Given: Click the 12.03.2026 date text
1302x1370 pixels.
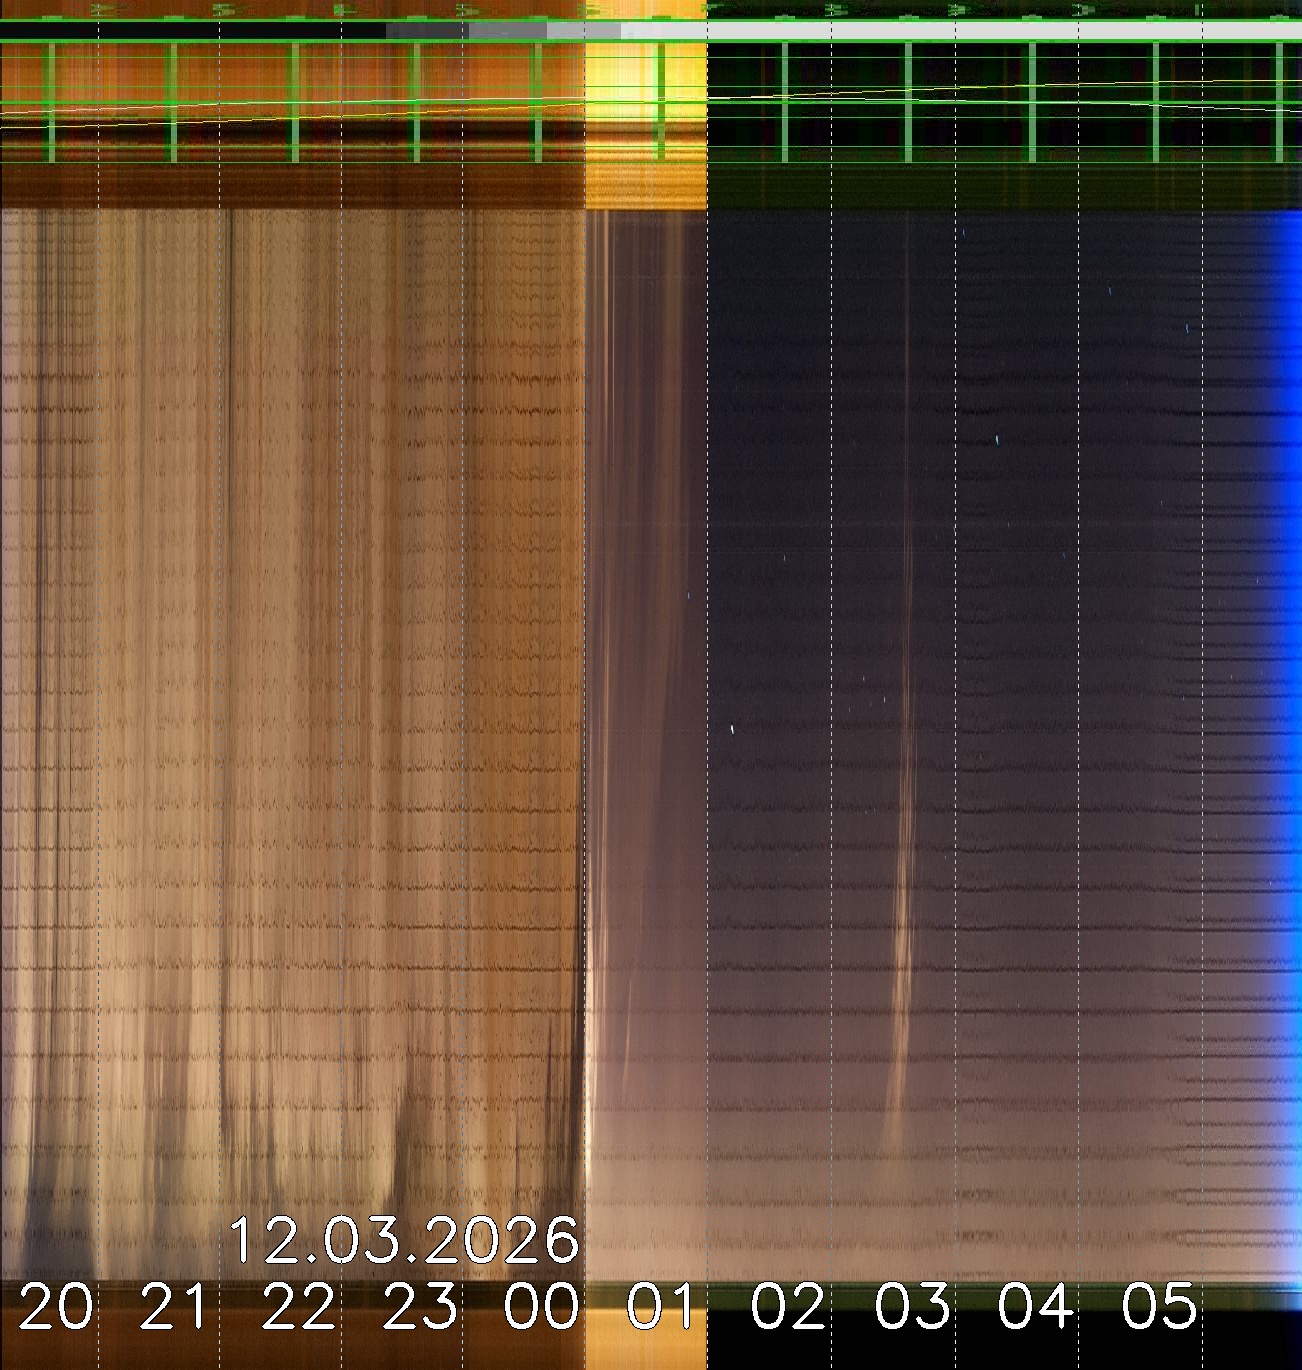Looking at the screenshot, I should pyautogui.click(x=404, y=1241).
